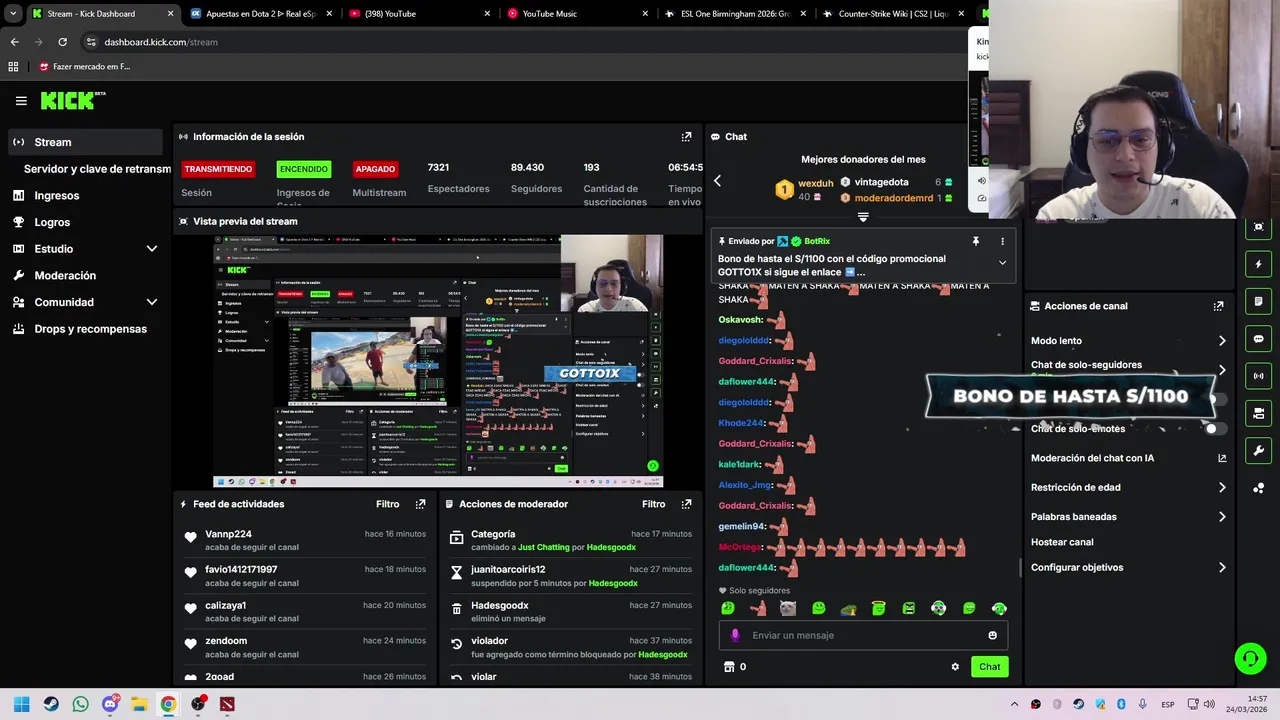The image size is (1280, 720).
Task: Click the stream preview thumbnail
Action: (437, 361)
